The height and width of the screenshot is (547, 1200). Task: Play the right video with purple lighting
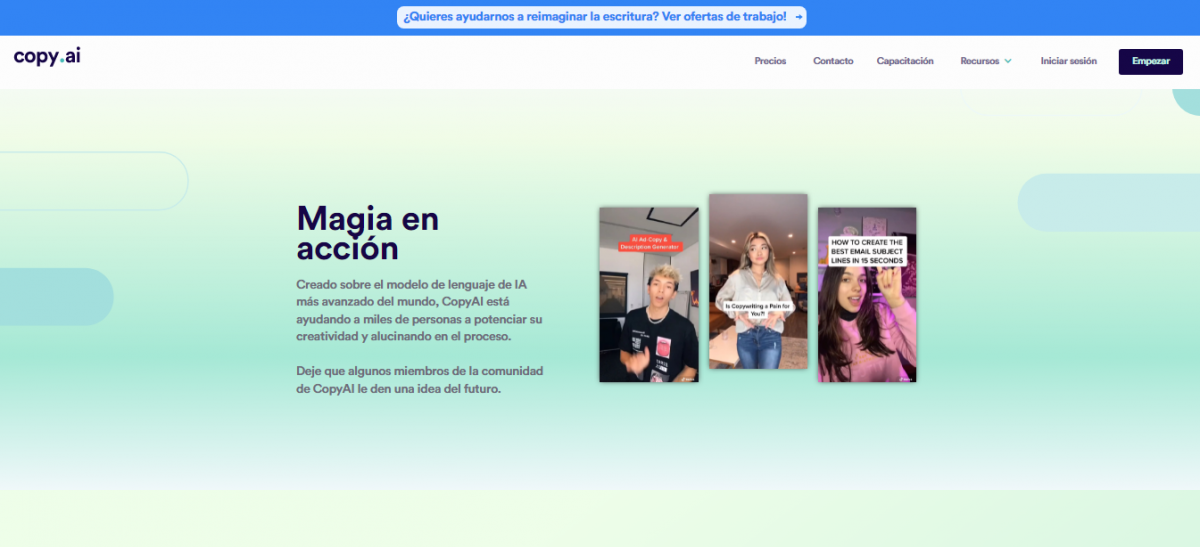click(866, 320)
